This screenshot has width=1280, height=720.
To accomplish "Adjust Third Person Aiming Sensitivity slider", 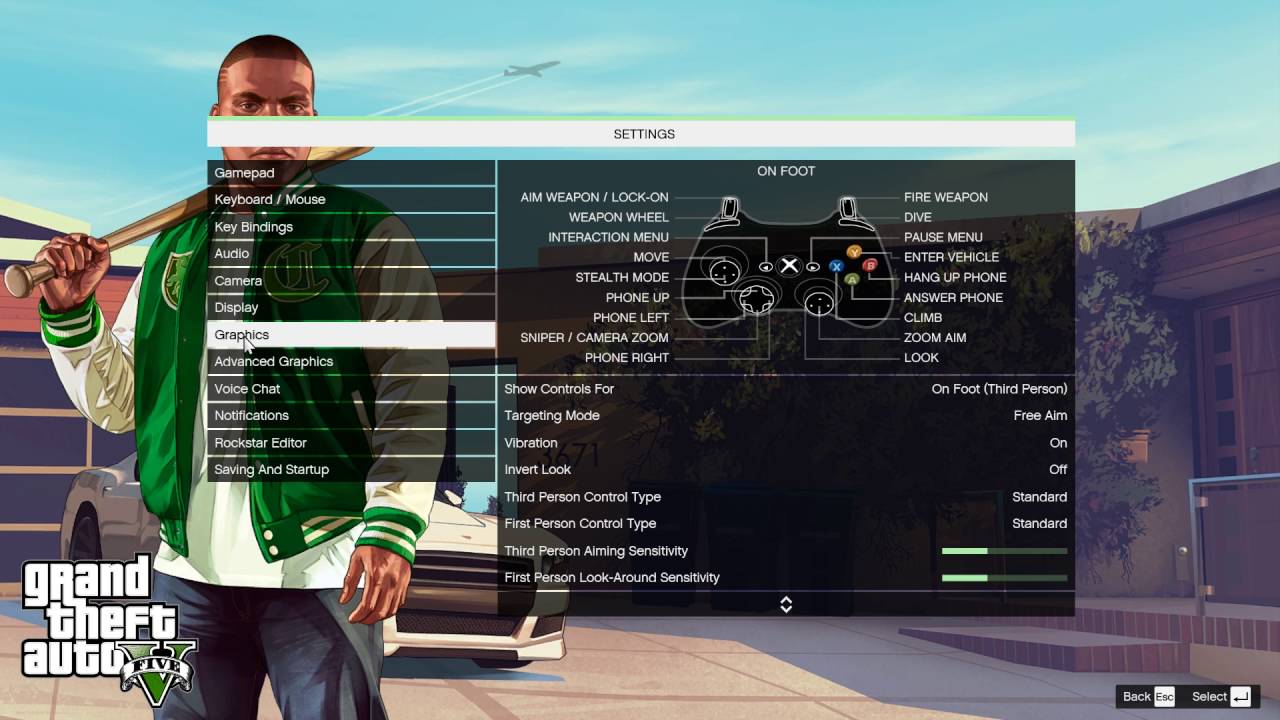I will [x=1004, y=551].
